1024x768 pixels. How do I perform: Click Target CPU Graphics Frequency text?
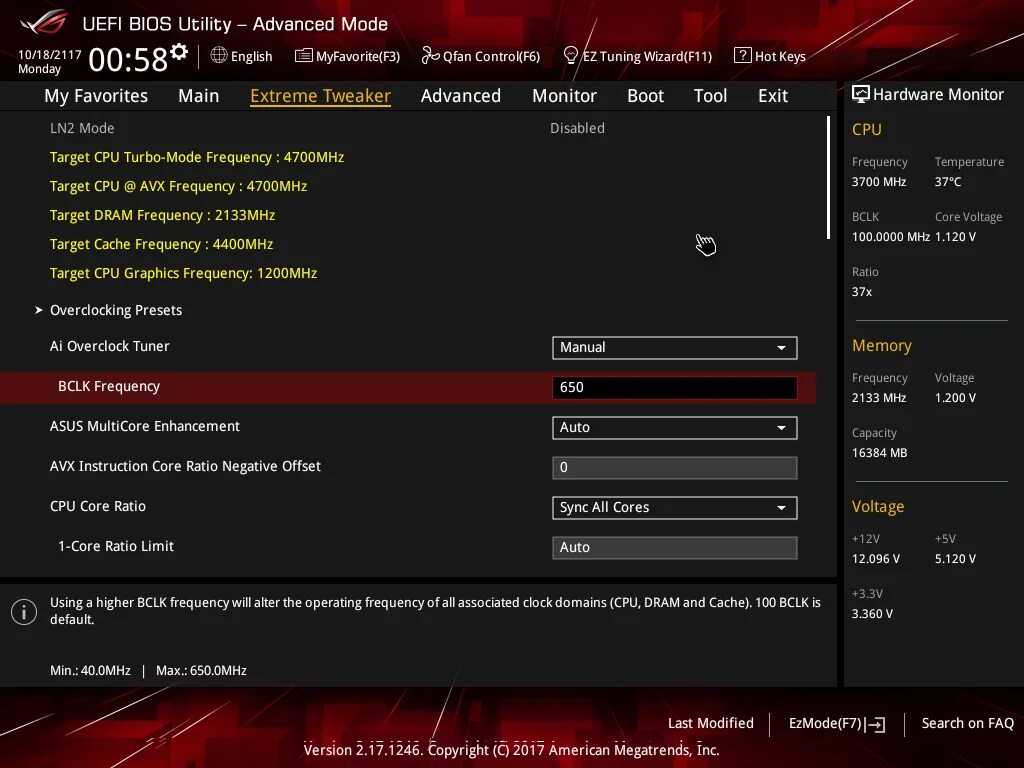tap(184, 273)
